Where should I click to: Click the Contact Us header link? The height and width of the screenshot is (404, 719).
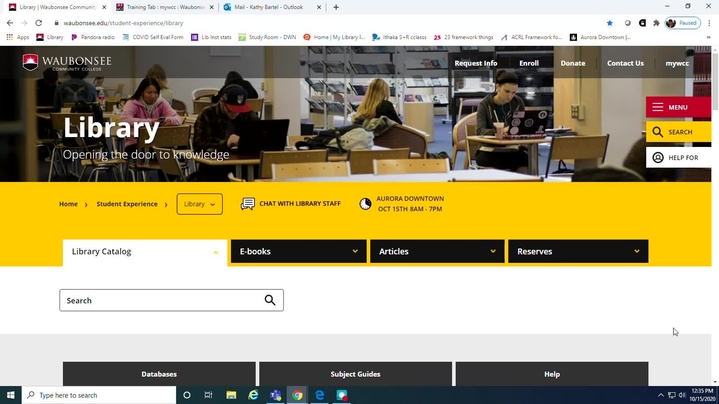pos(625,63)
